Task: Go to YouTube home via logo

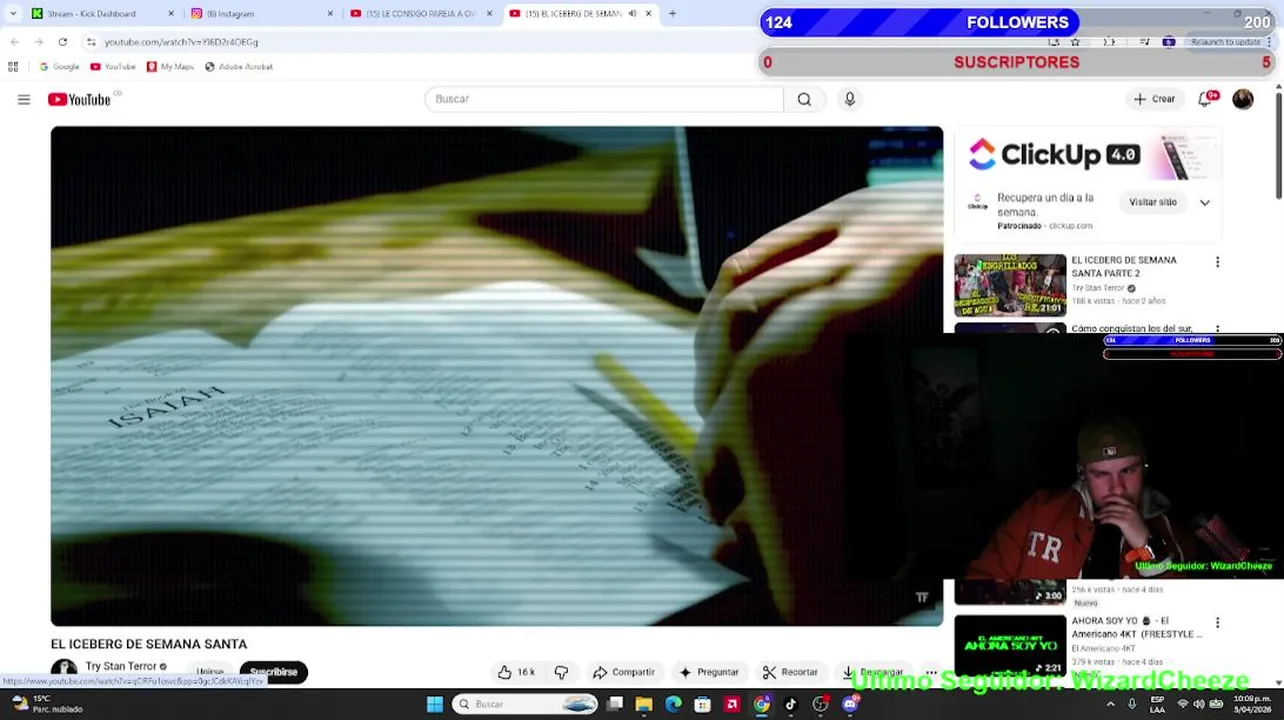Action: click(79, 99)
